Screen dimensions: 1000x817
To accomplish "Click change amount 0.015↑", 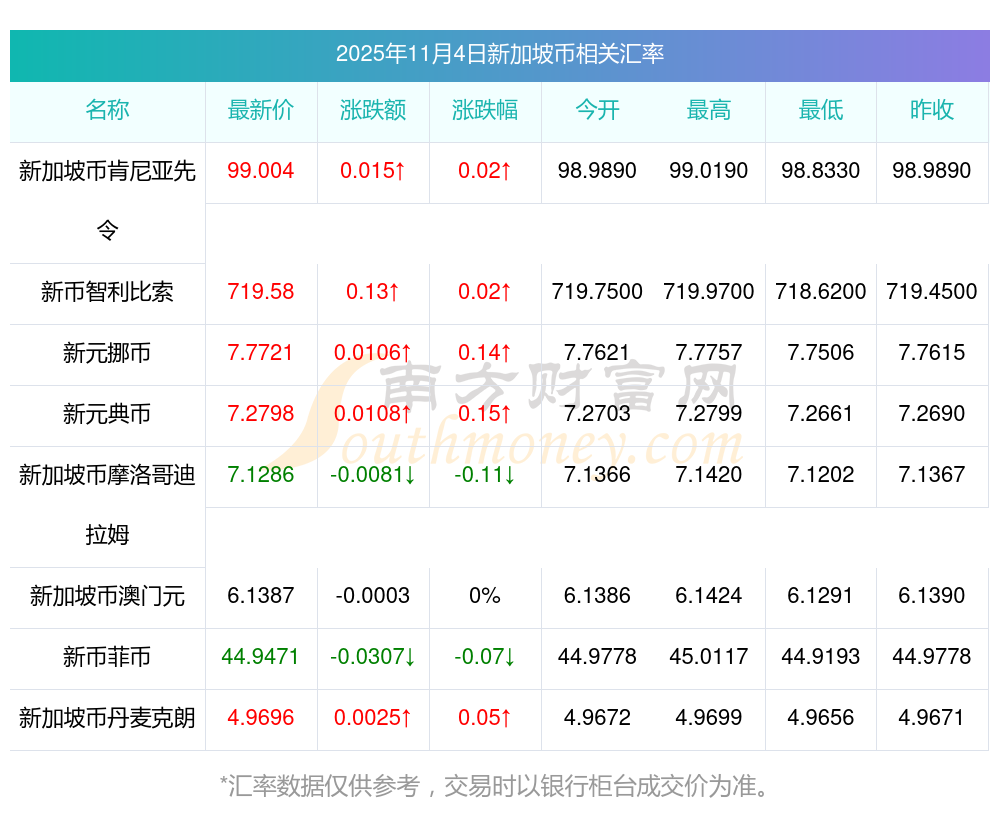I will [x=372, y=170].
